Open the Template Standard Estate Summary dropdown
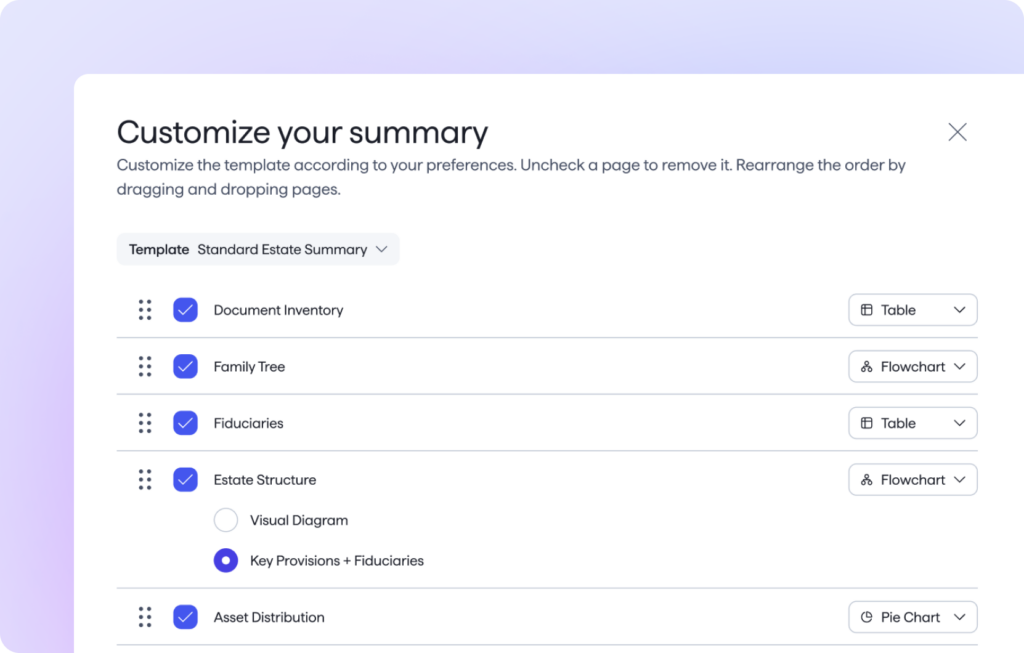The height and width of the screenshot is (653, 1024). (x=258, y=250)
